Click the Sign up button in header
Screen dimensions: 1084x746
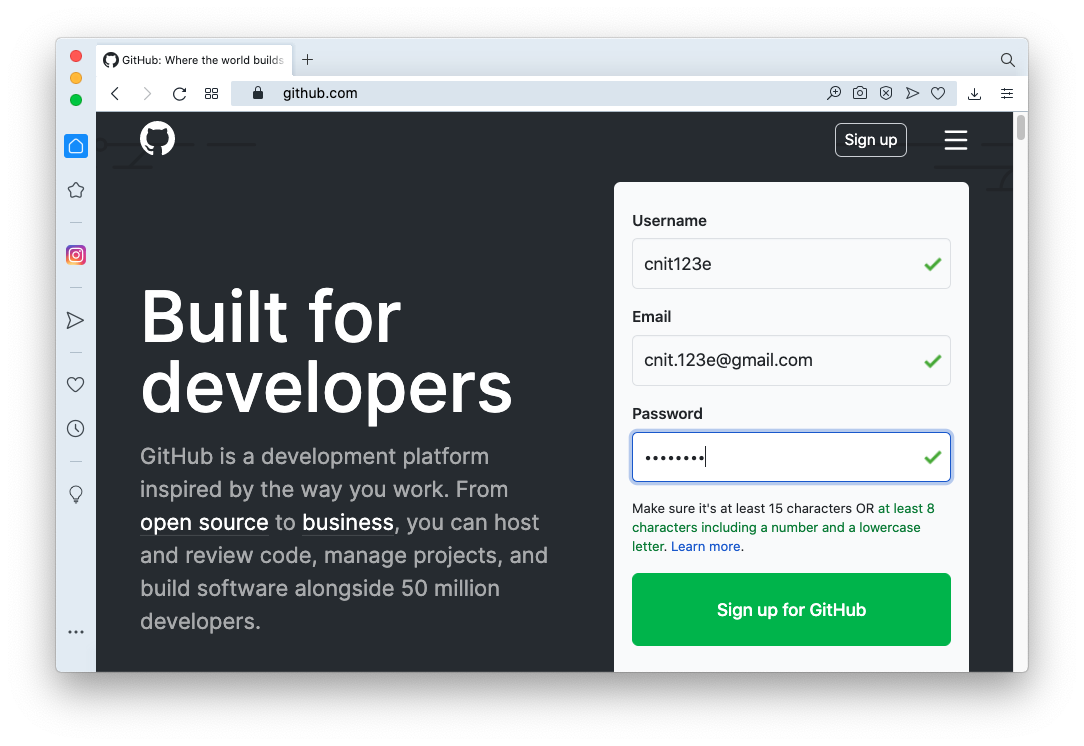click(870, 140)
